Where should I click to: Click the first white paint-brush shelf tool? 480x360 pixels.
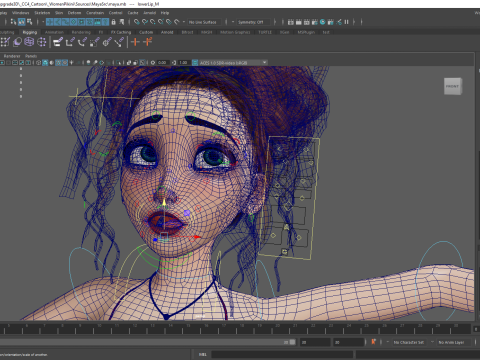point(58,42)
